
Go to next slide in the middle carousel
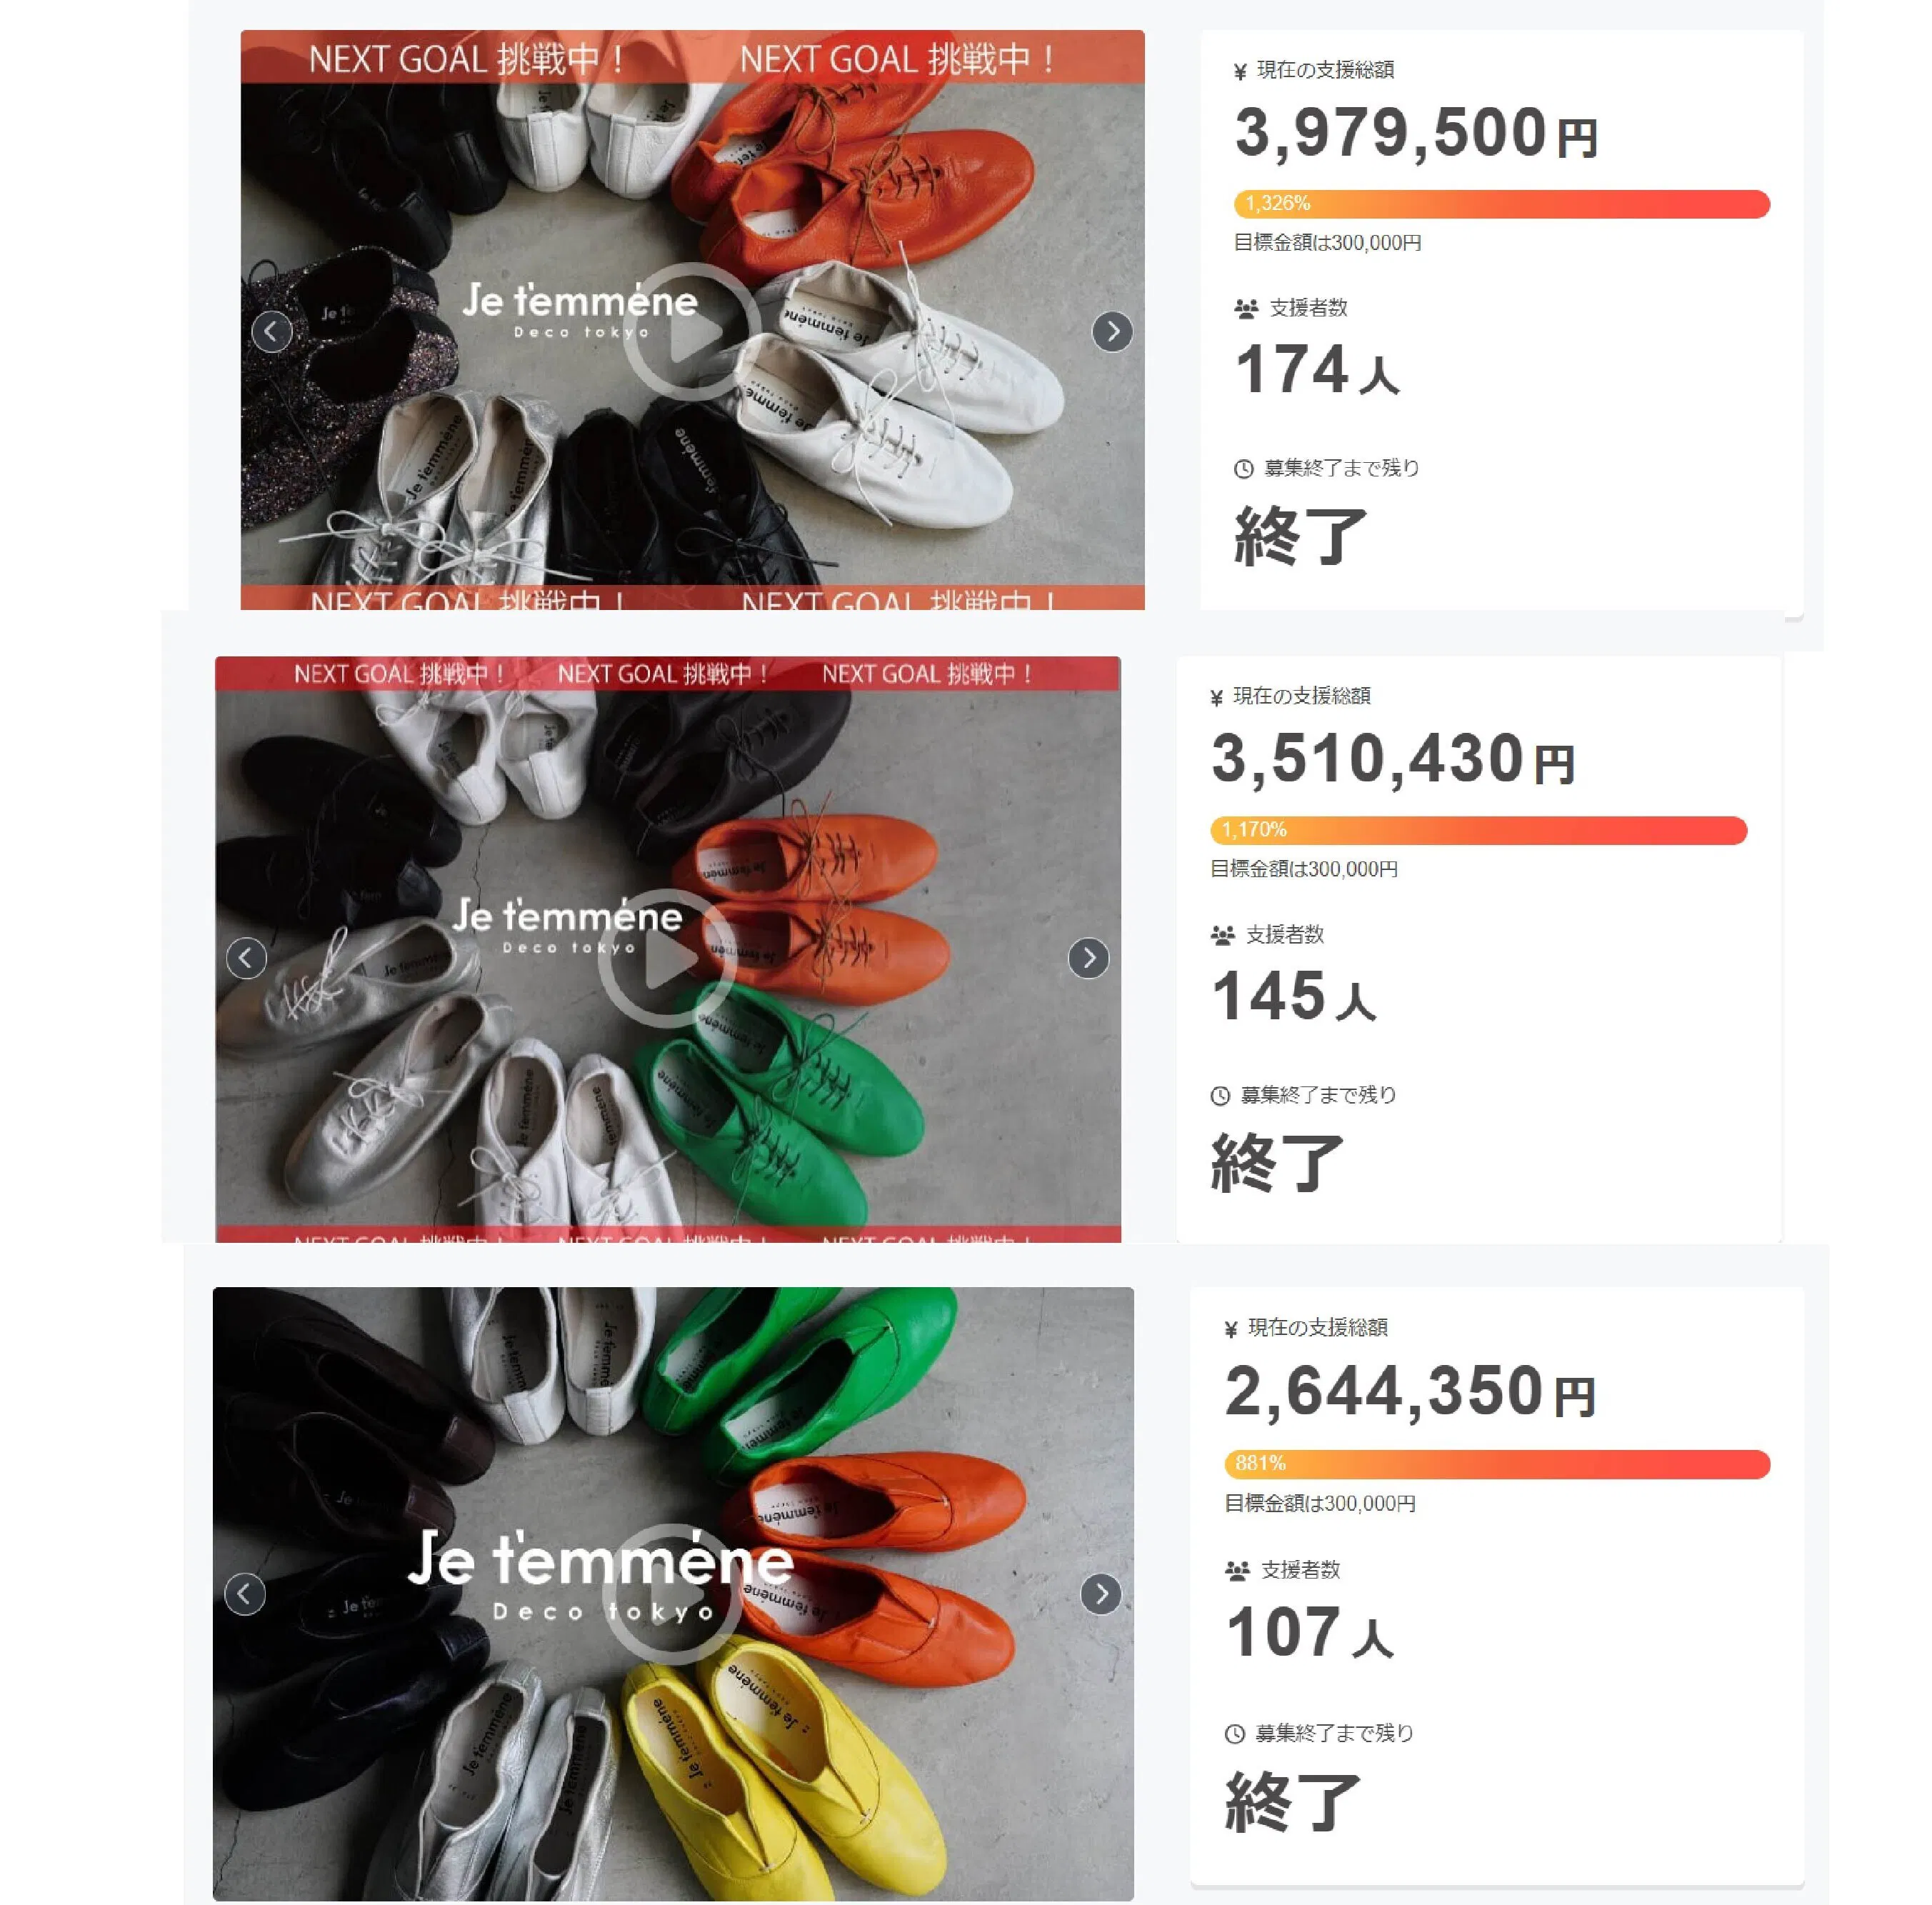click(x=1088, y=958)
